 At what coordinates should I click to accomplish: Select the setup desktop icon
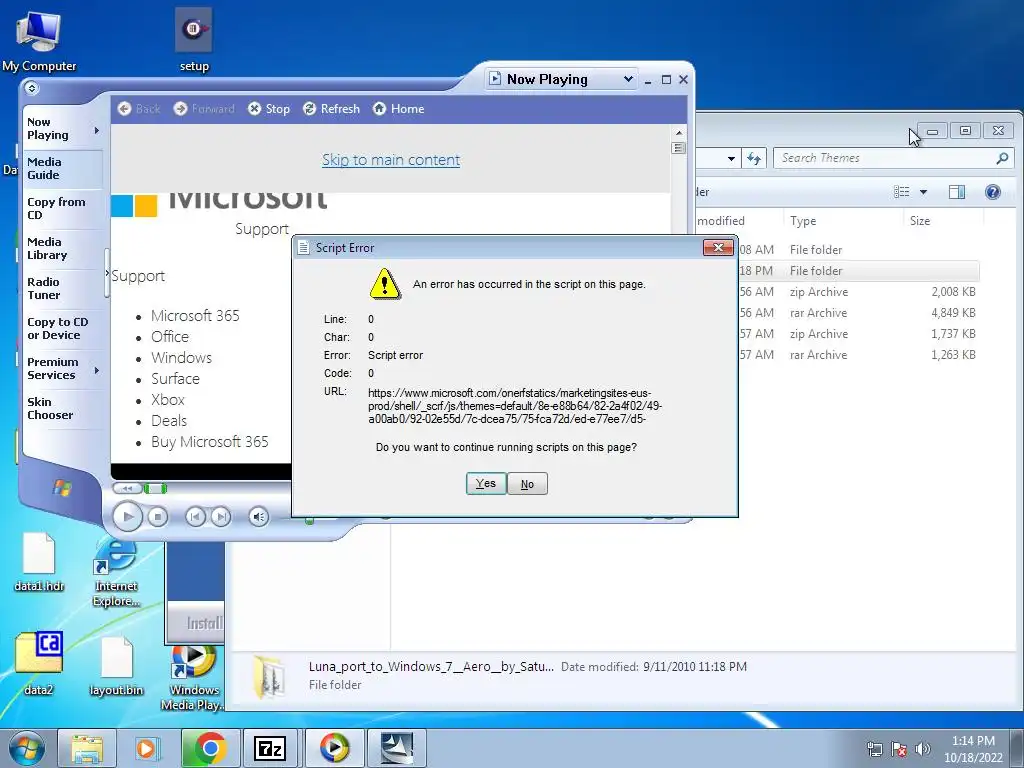194,40
